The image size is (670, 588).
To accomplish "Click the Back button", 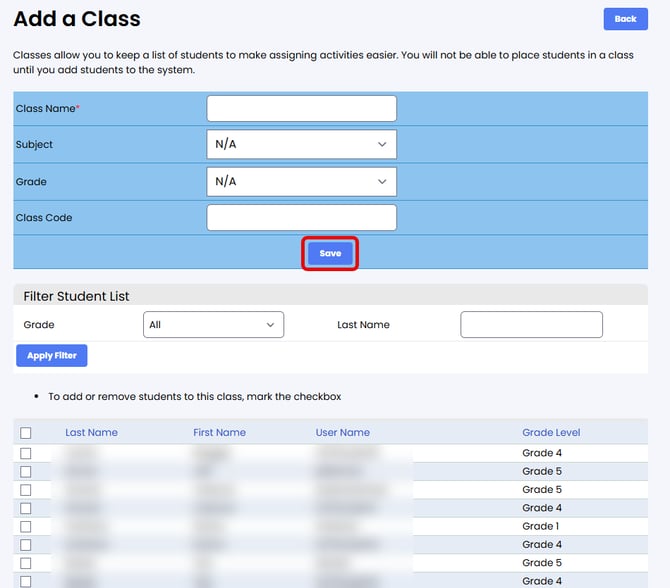I will click(625, 19).
